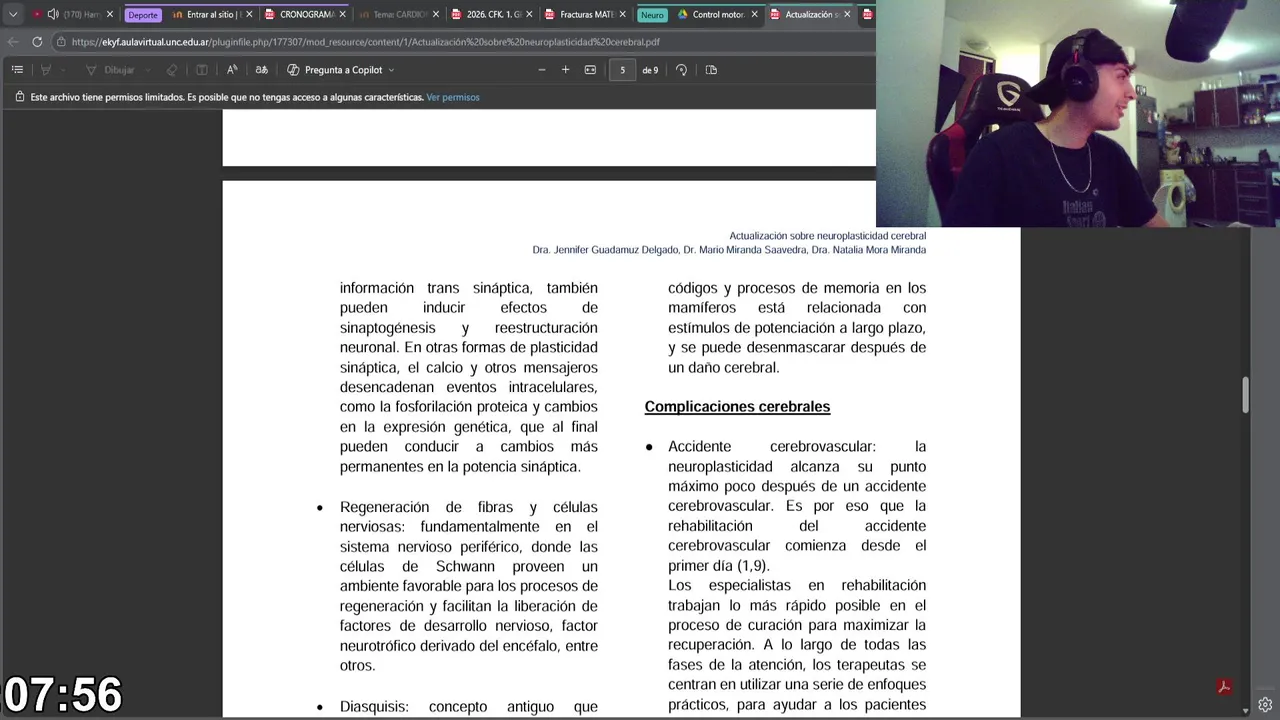The height and width of the screenshot is (720, 1280).
Task: Select the eraser tool
Action: tap(172, 70)
